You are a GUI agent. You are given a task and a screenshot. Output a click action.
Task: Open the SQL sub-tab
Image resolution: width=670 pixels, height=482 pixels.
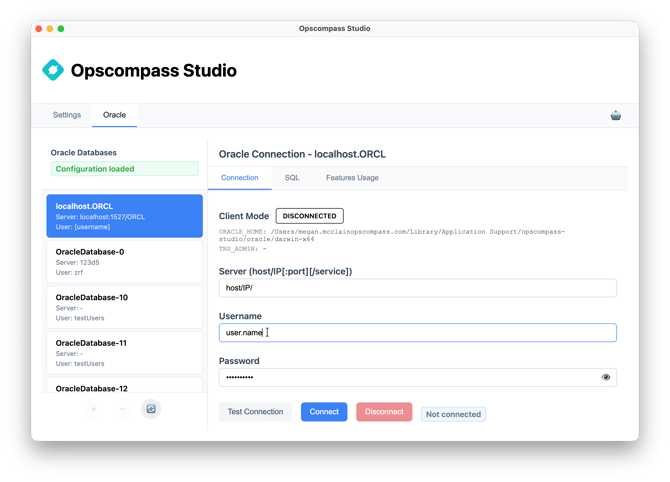click(292, 177)
